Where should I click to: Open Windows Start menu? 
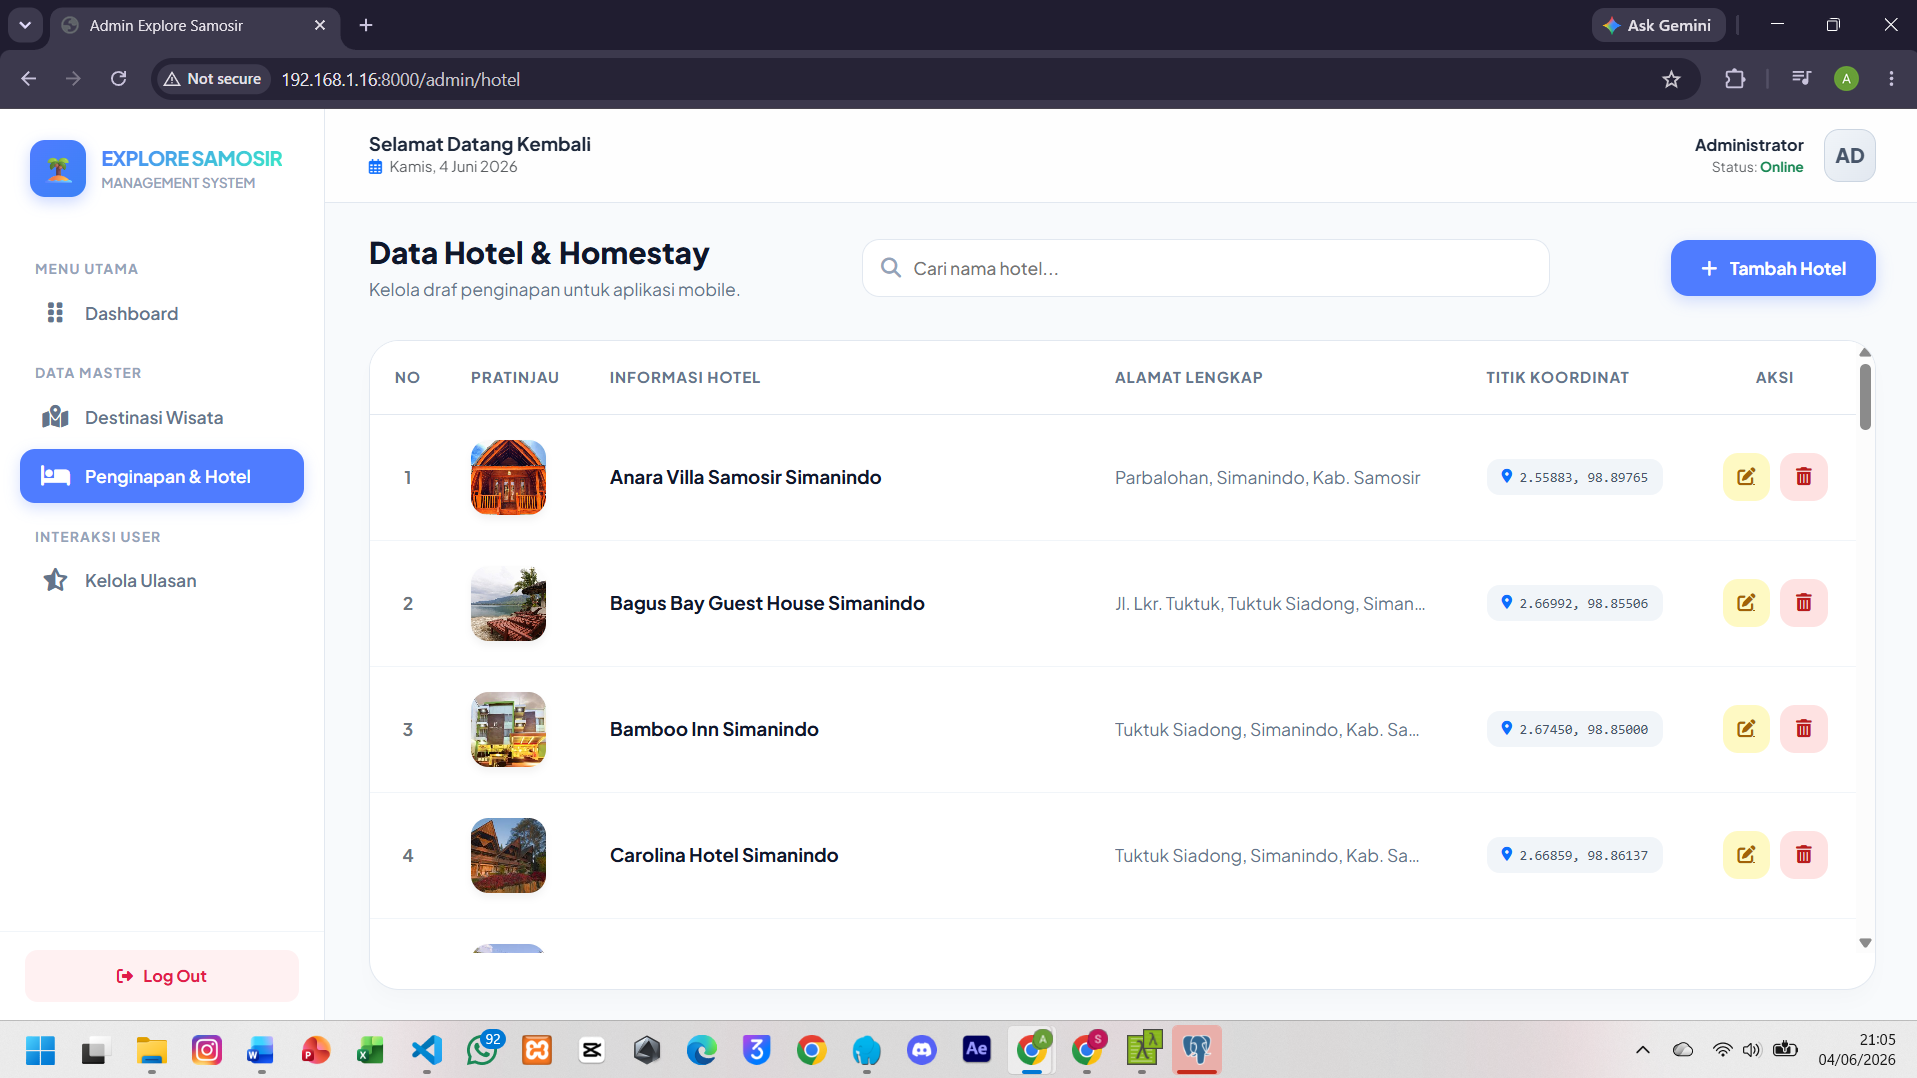pyautogui.click(x=40, y=1050)
